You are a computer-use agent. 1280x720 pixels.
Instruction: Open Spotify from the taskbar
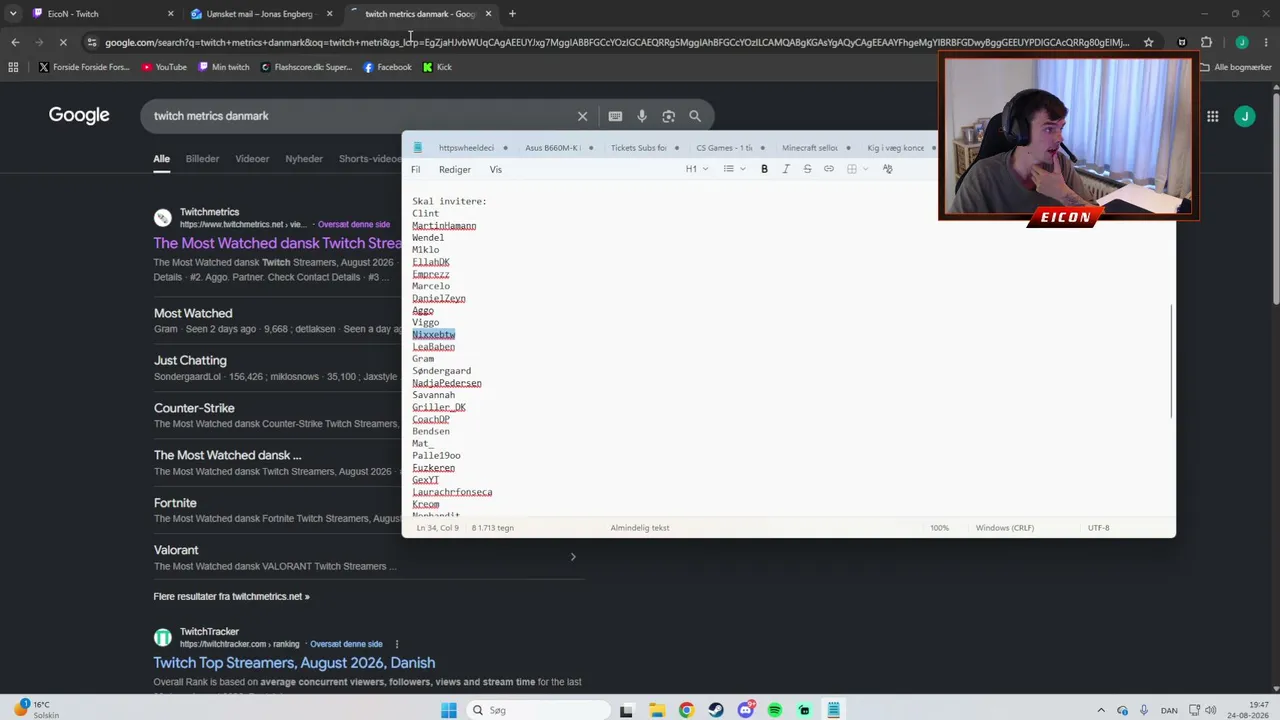[775, 710]
